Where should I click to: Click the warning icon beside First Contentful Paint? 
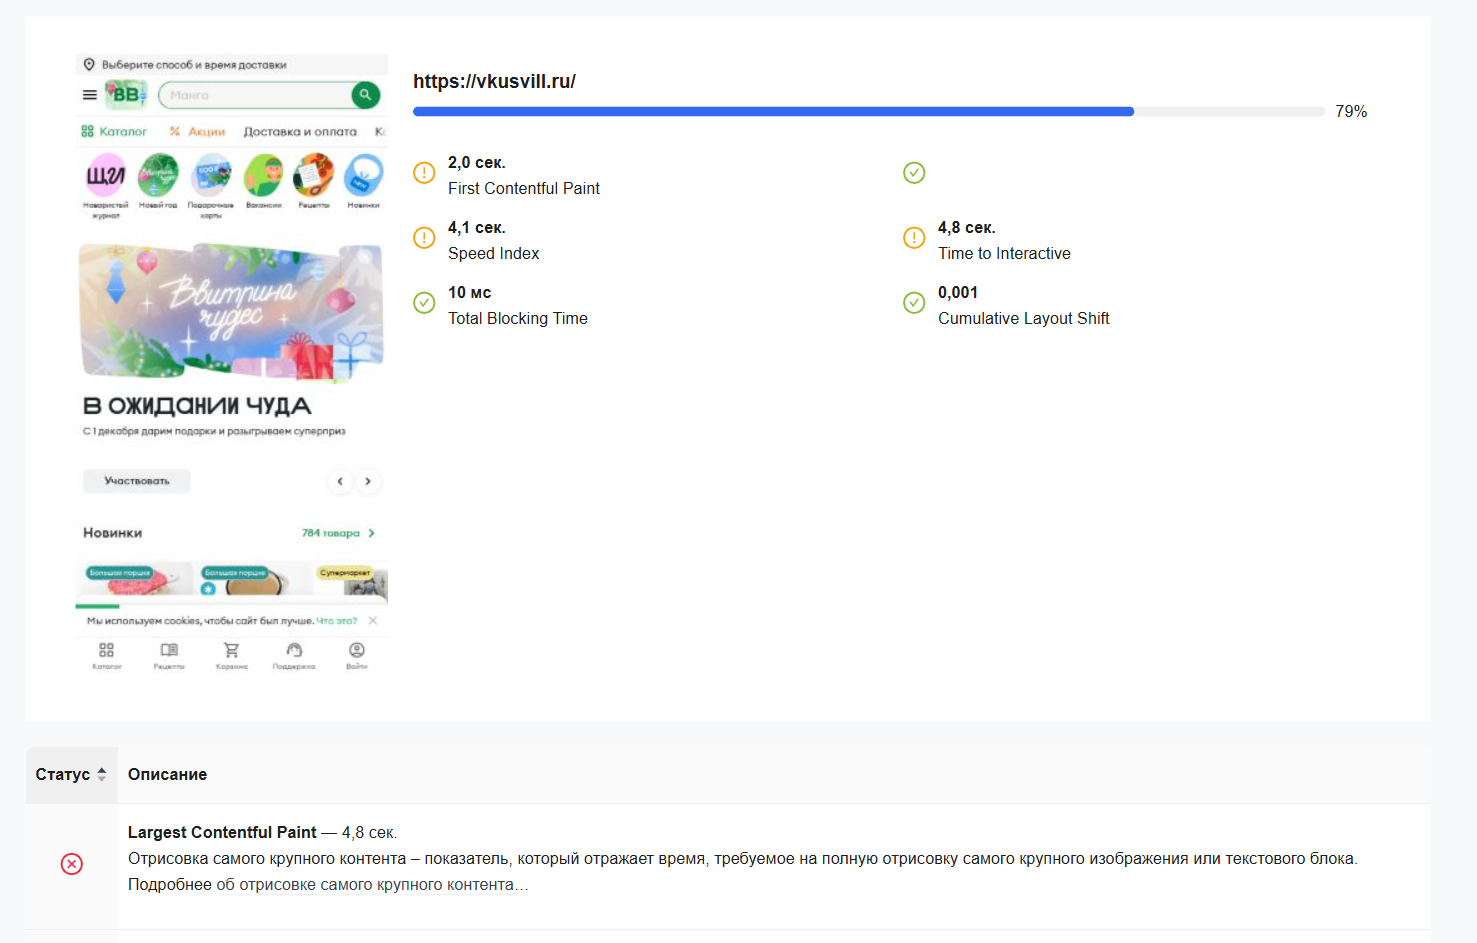click(424, 173)
